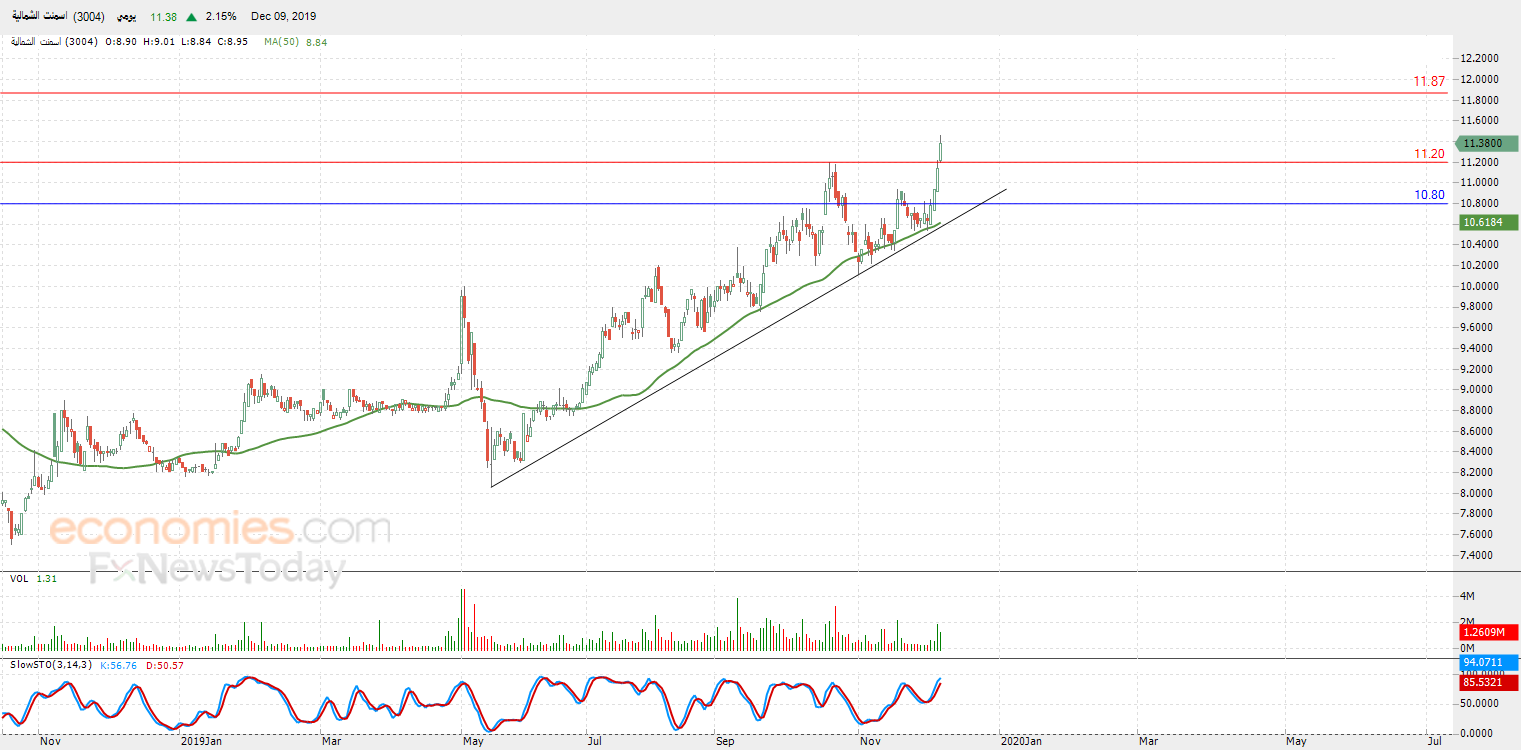Click the H:9.01 high value
This screenshot has width=1521, height=750.
point(160,42)
